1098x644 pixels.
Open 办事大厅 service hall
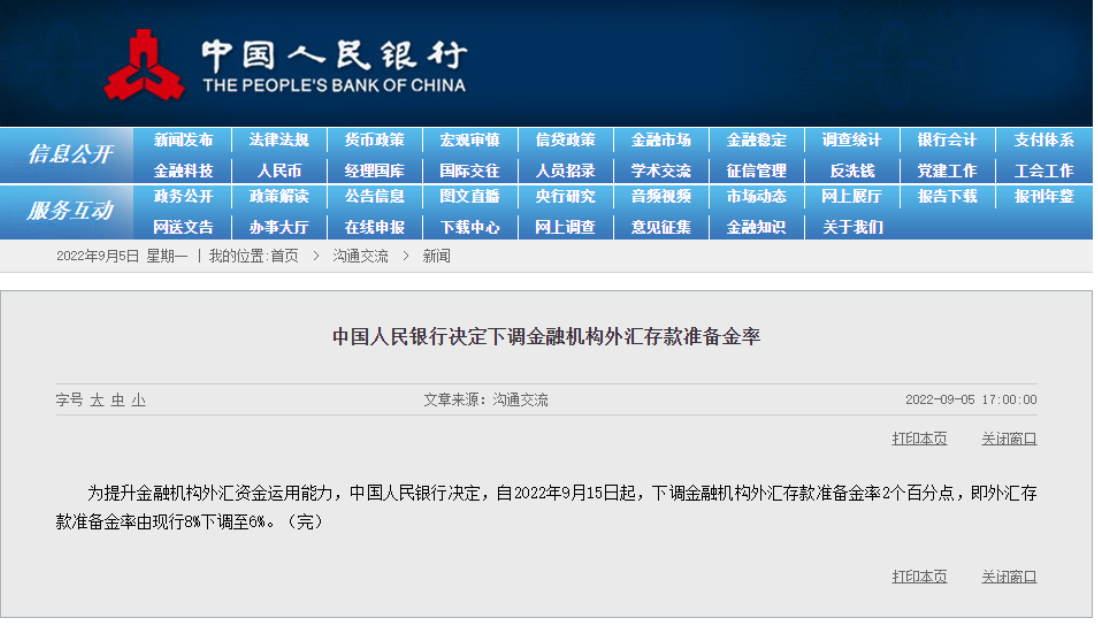[279, 228]
